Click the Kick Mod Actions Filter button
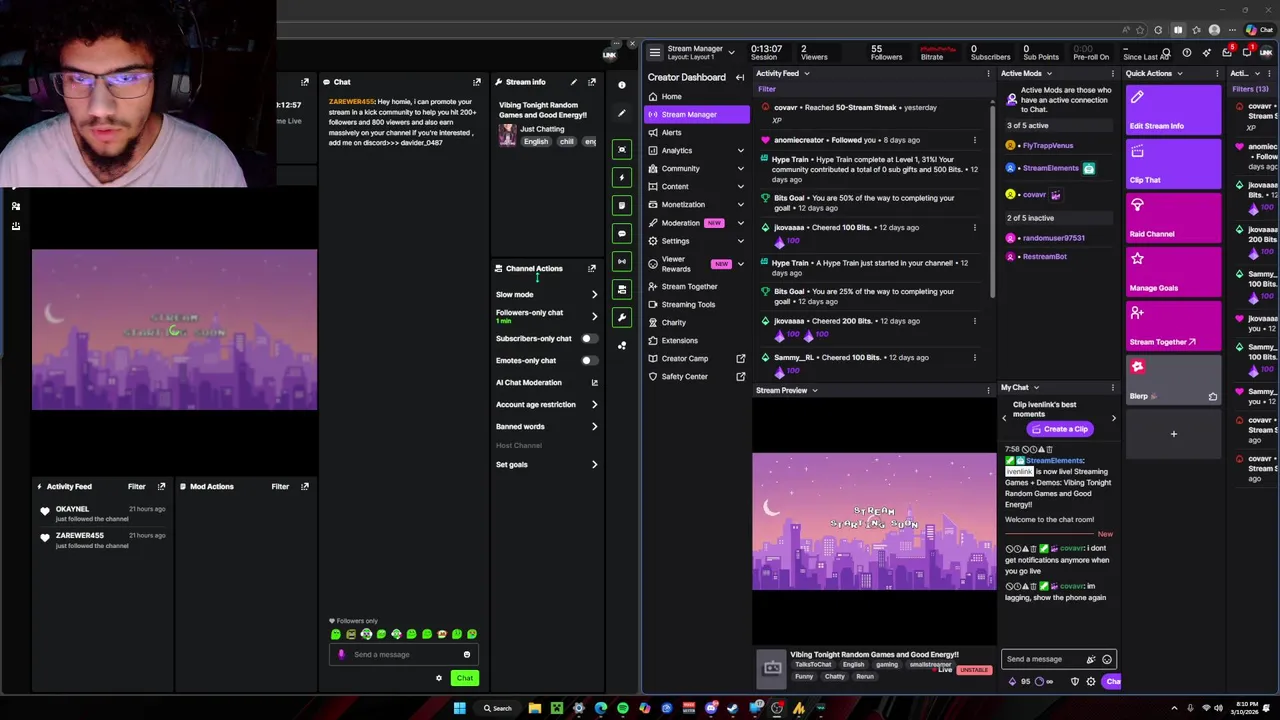This screenshot has height=720, width=1280. (280, 487)
